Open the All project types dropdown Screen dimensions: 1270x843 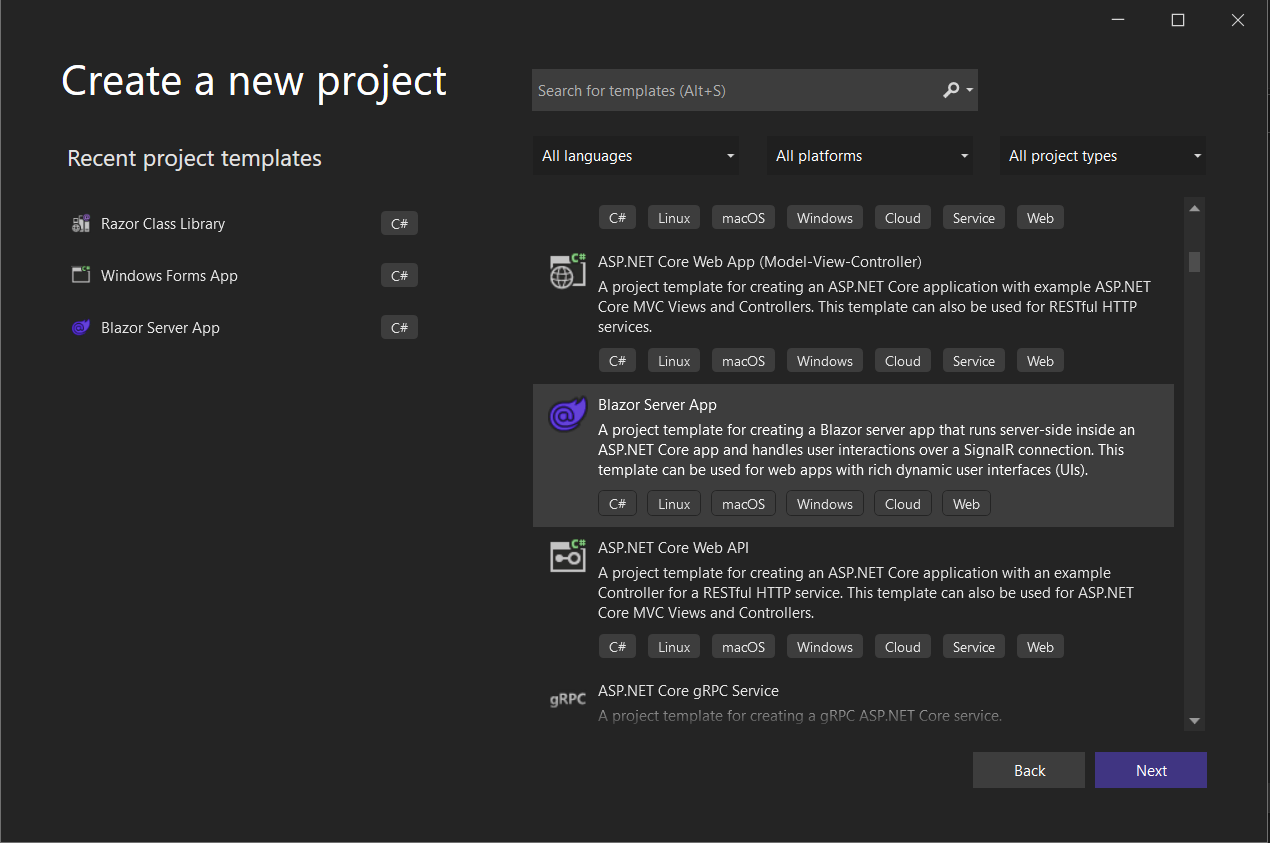point(1102,155)
